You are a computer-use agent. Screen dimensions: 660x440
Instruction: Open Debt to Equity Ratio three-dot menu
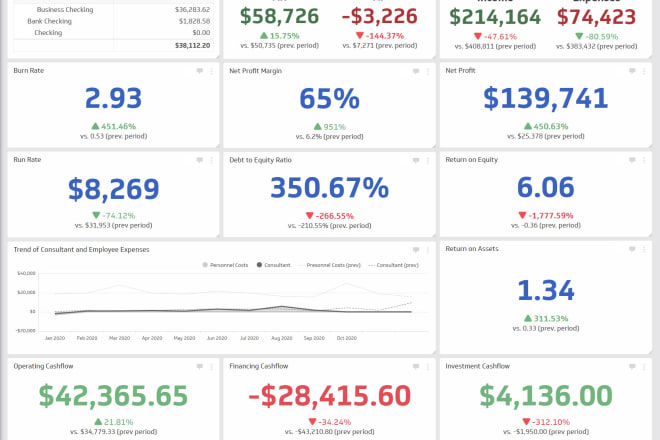pos(428,160)
